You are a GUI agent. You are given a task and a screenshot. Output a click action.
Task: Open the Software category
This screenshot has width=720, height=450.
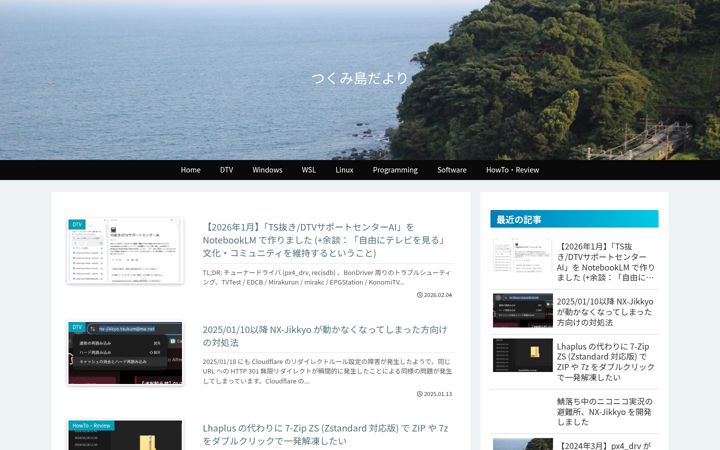(451, 170)
